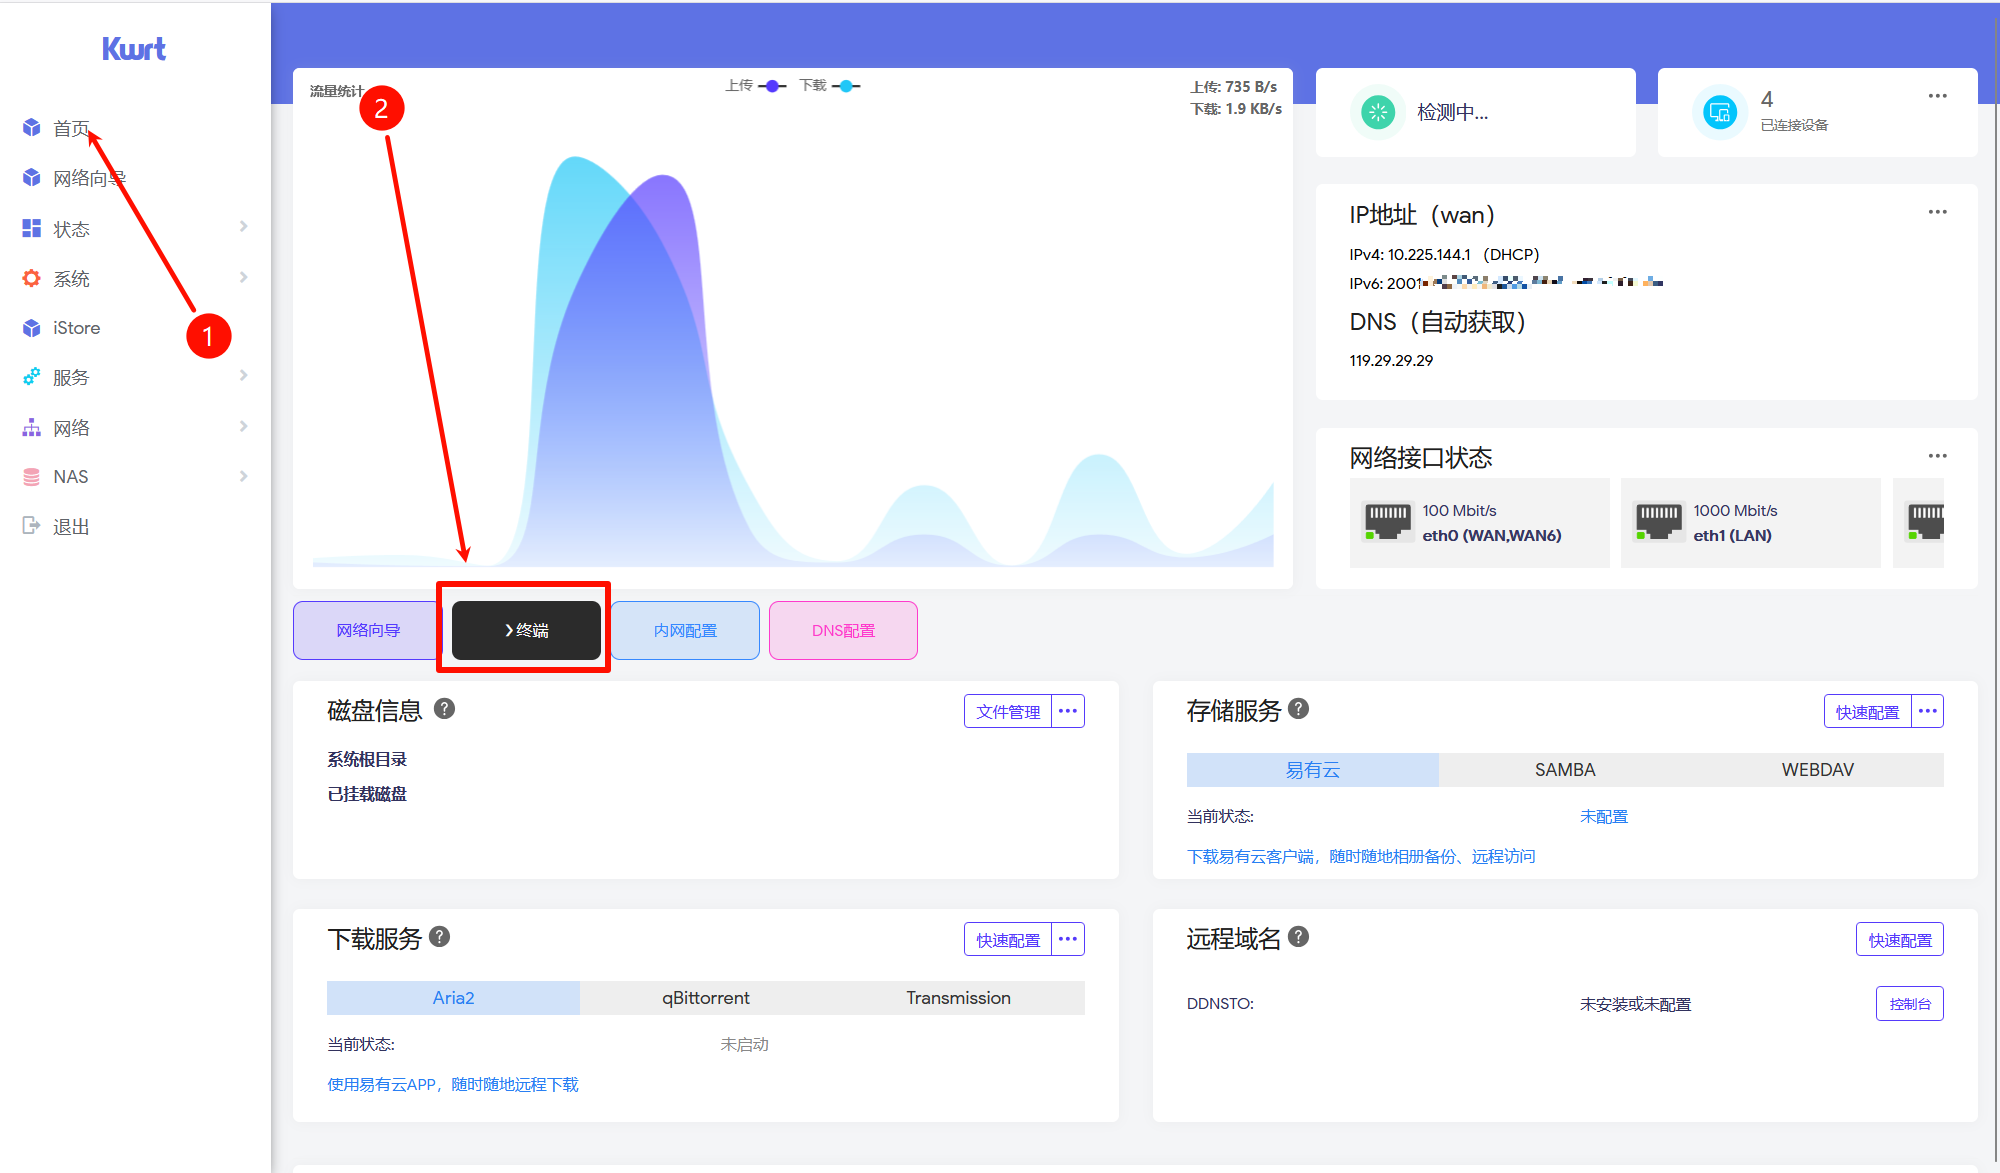2000x1173 pixels.
Task: Click the help icon next to 磁盘信息
Action: (x=444, y=709)
